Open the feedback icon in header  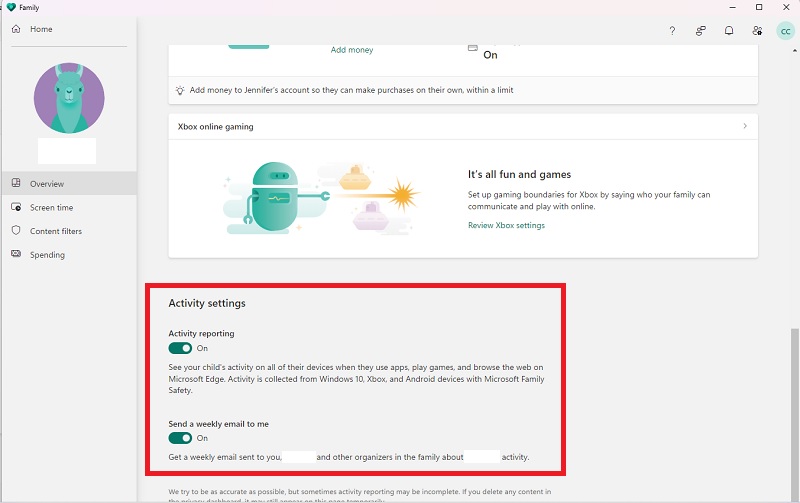pyautogui.click(x=701, y=31)
